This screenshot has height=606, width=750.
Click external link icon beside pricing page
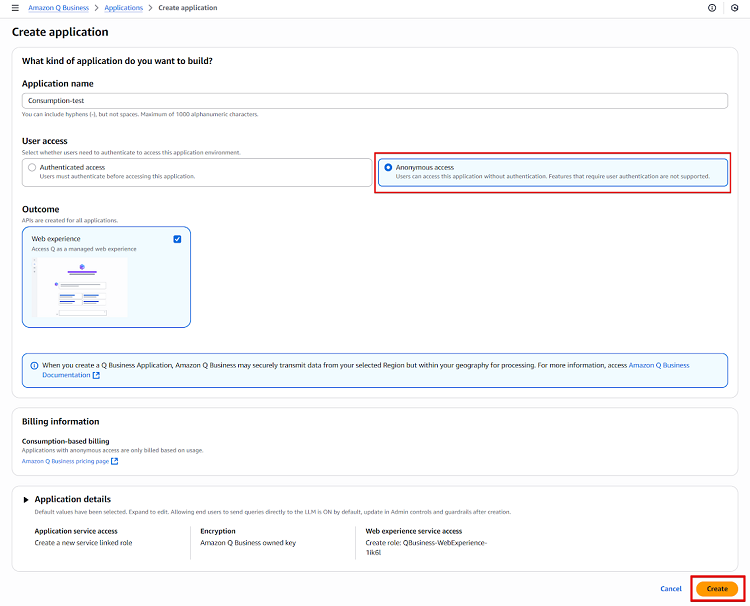click(x=114, y=461)
